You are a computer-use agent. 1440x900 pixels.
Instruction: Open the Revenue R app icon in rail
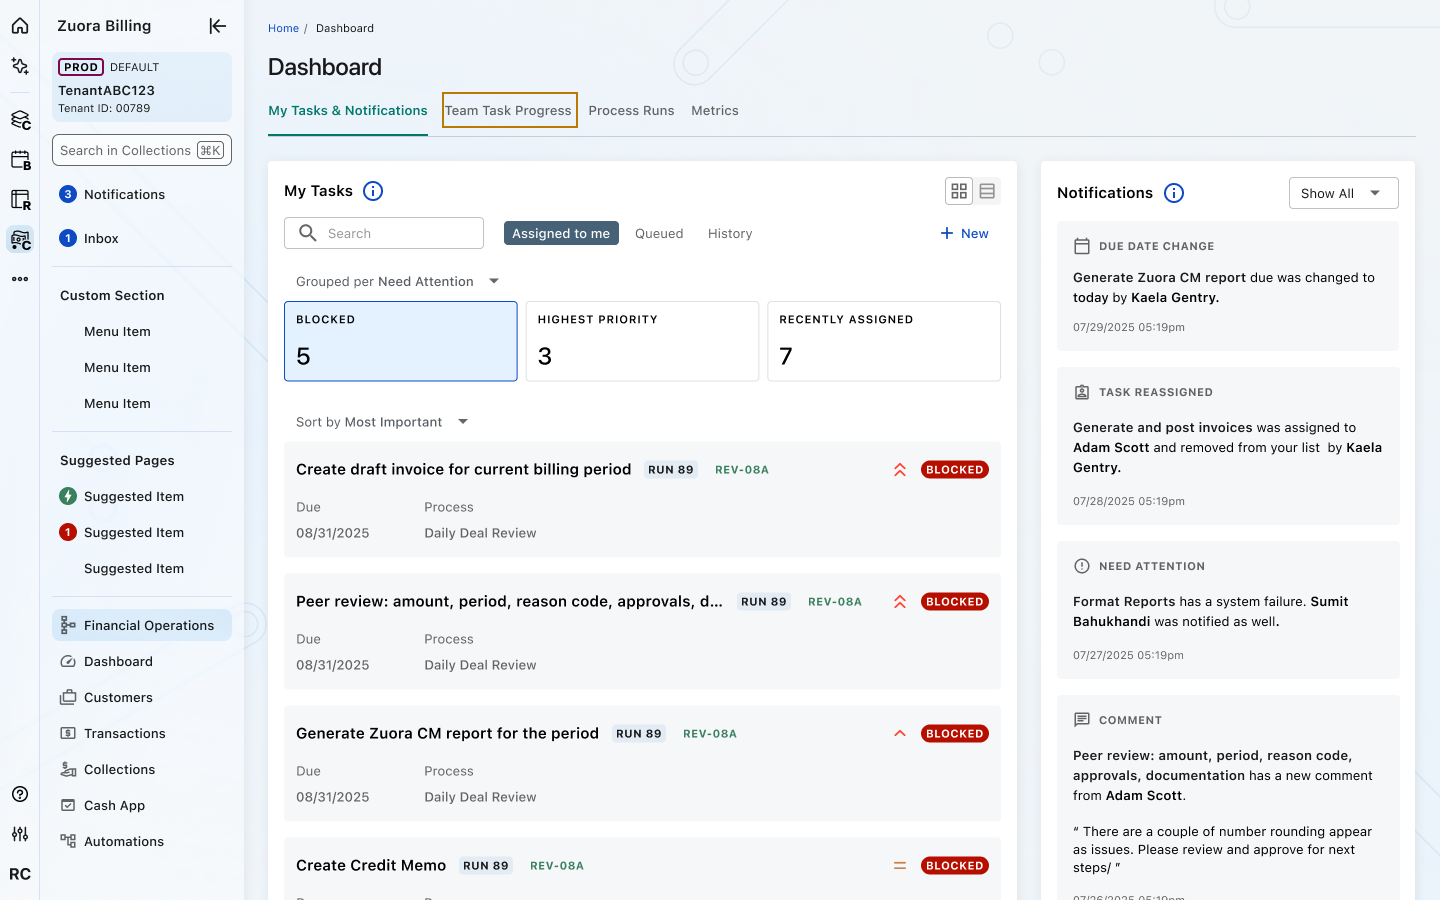click(x=20, y=200)
